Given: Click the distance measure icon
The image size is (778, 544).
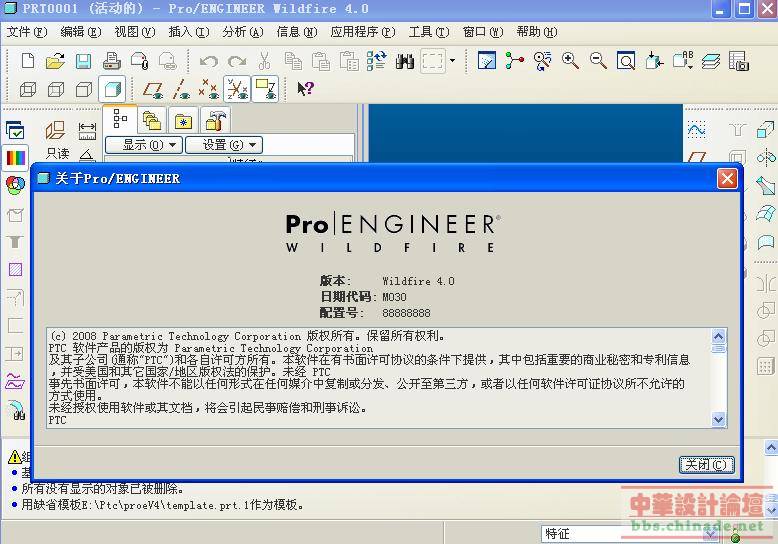Looking at the screenshot, I should [87, 131].
